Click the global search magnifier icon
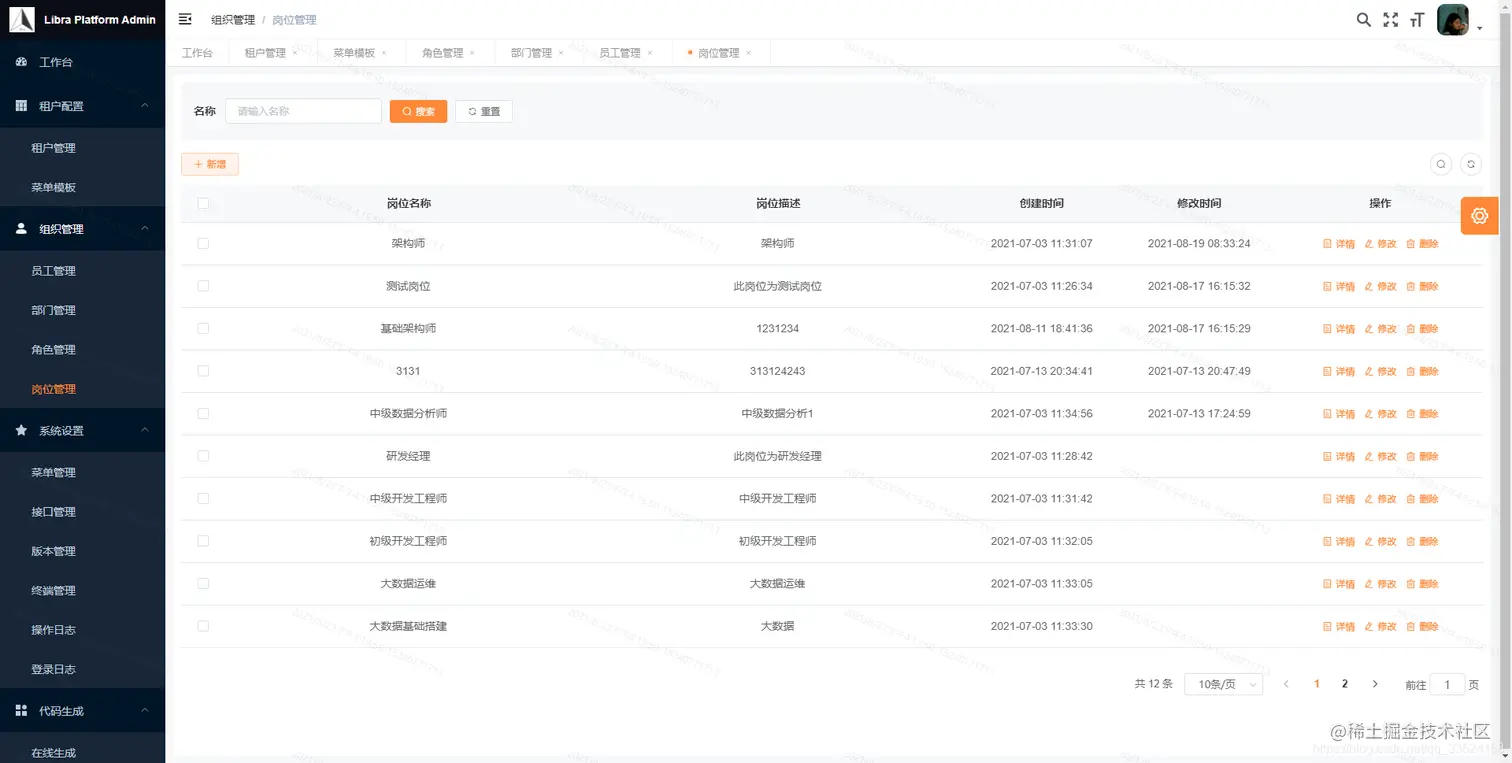 click(x=1363, y=19)
